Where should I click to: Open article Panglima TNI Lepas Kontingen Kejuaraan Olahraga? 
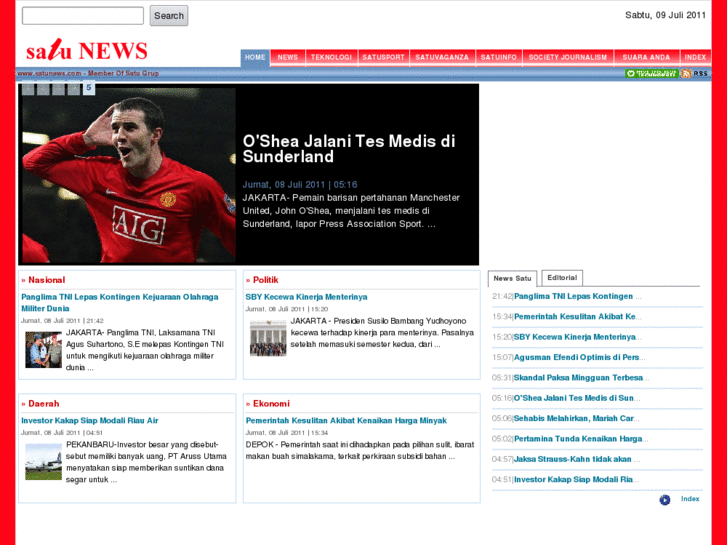(120, 302)
